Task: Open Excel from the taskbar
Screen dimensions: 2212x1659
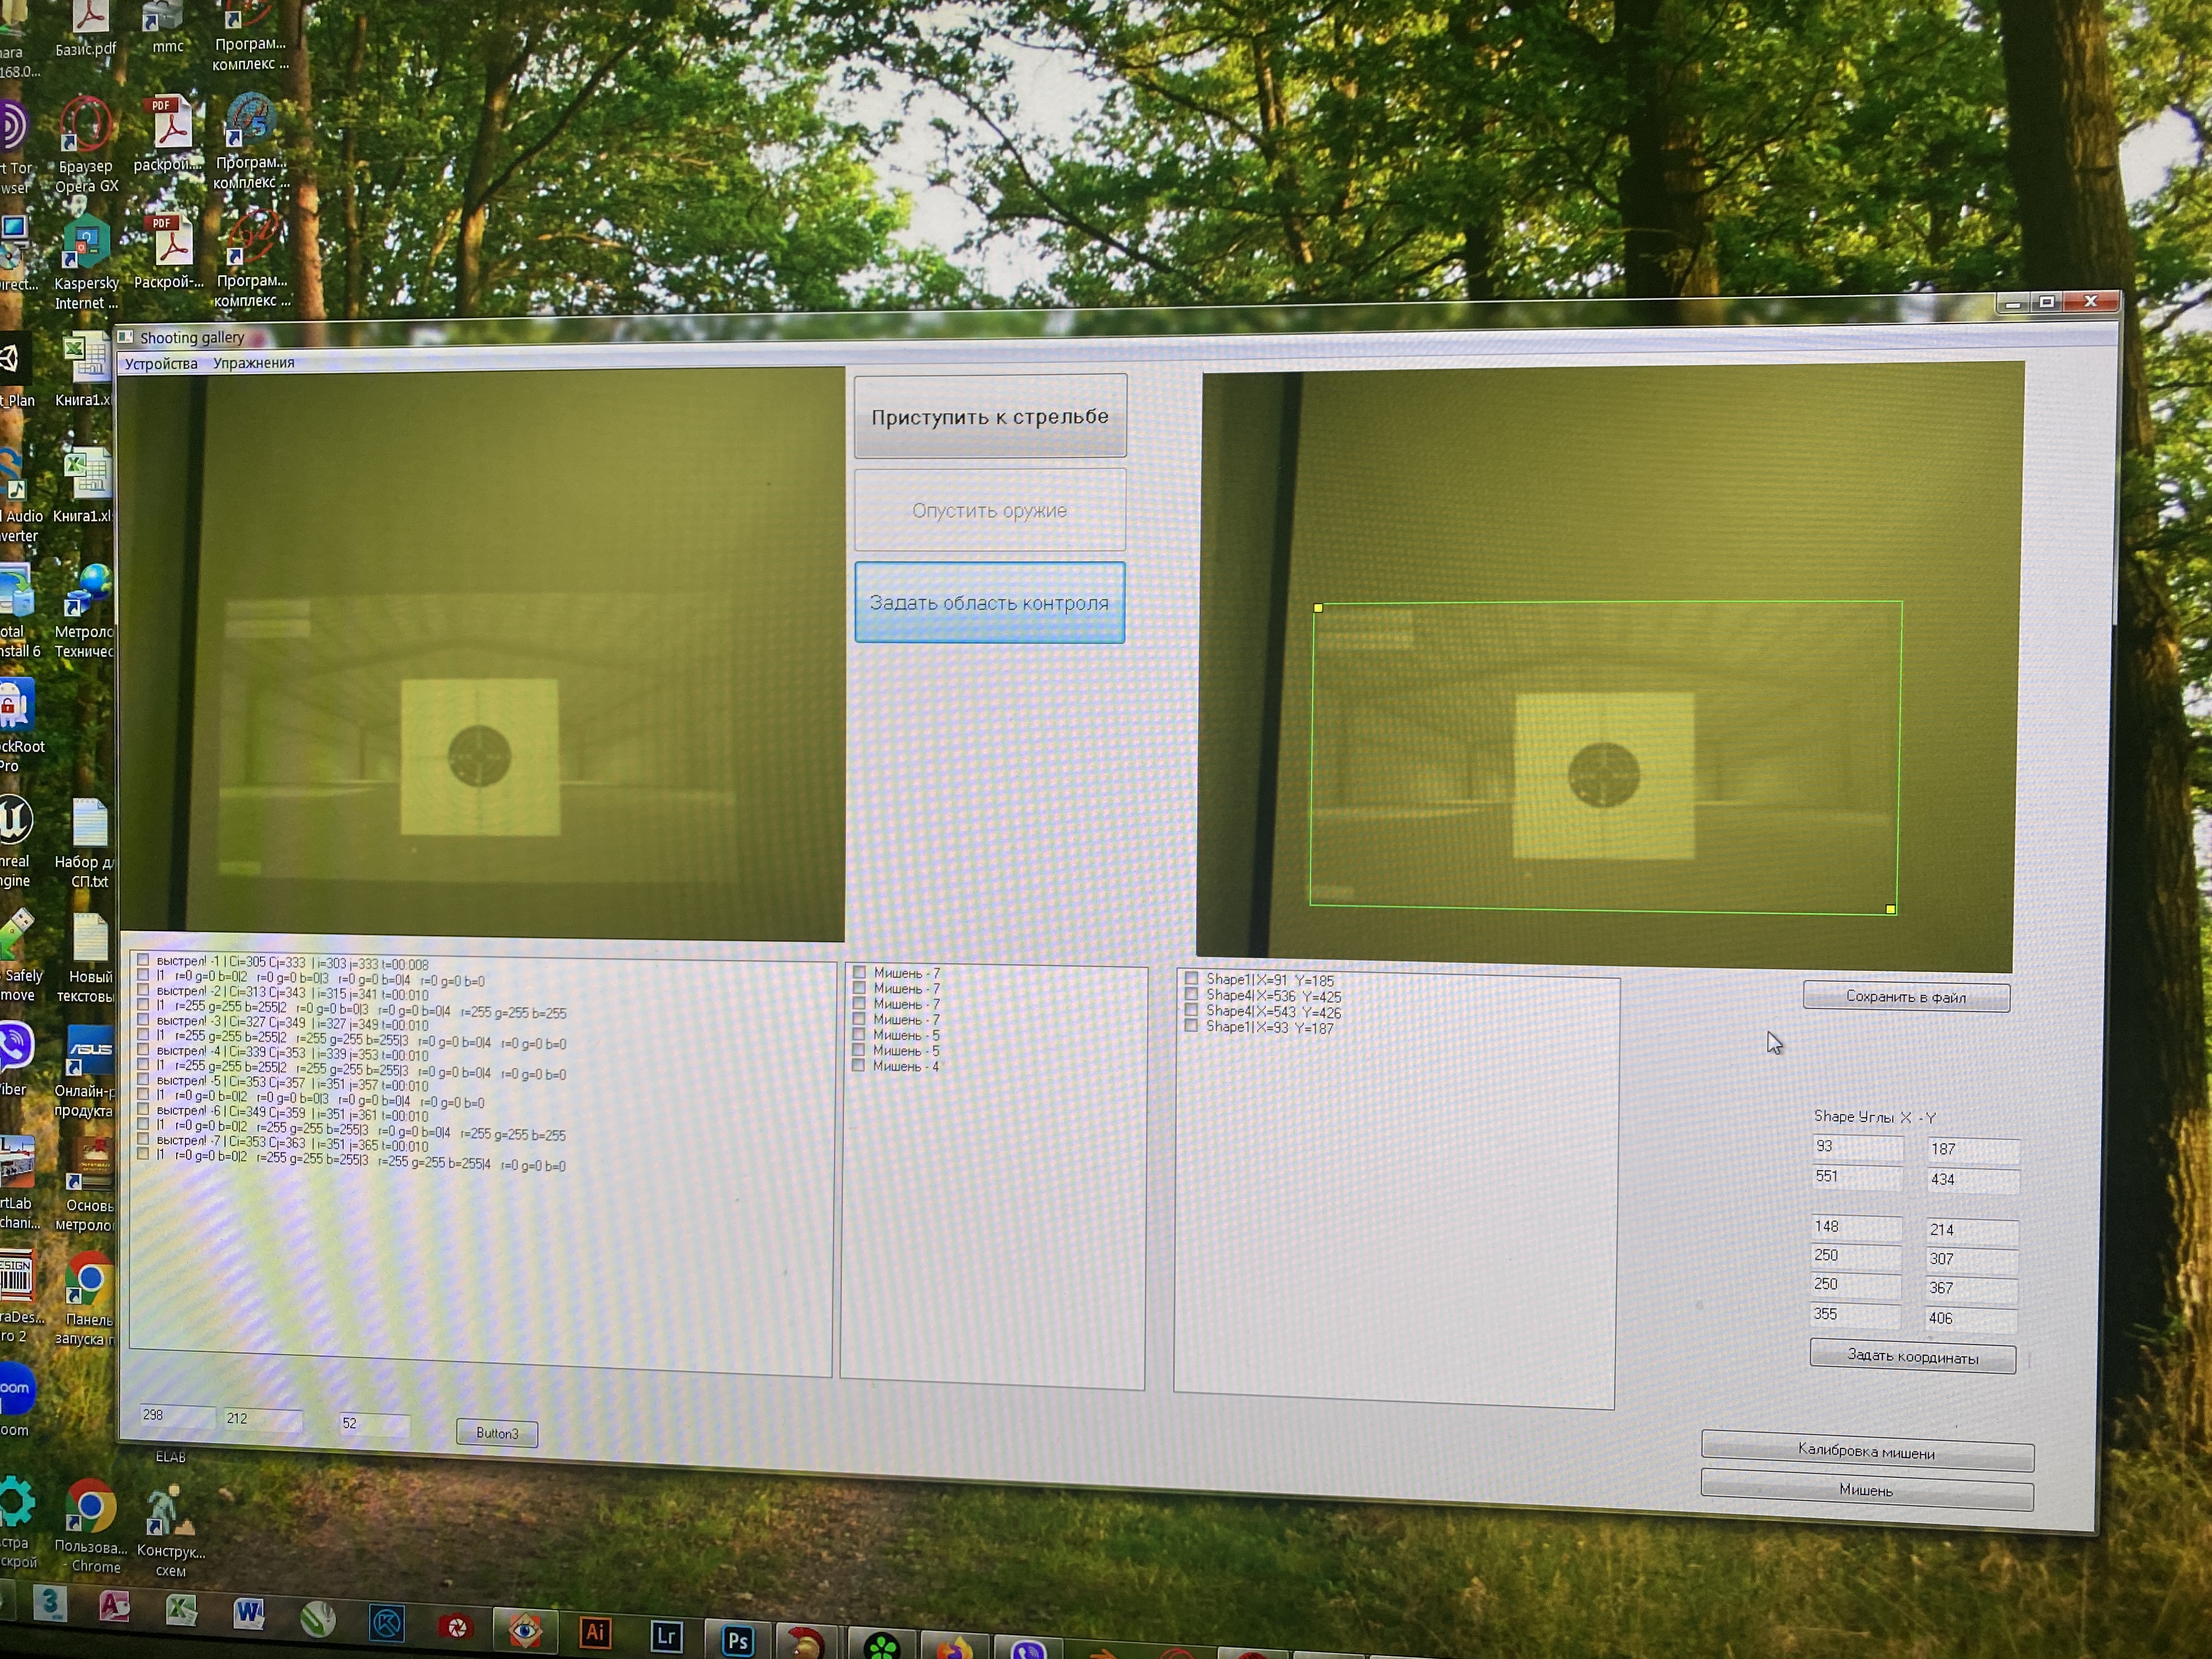Action: pos(181,1609)
